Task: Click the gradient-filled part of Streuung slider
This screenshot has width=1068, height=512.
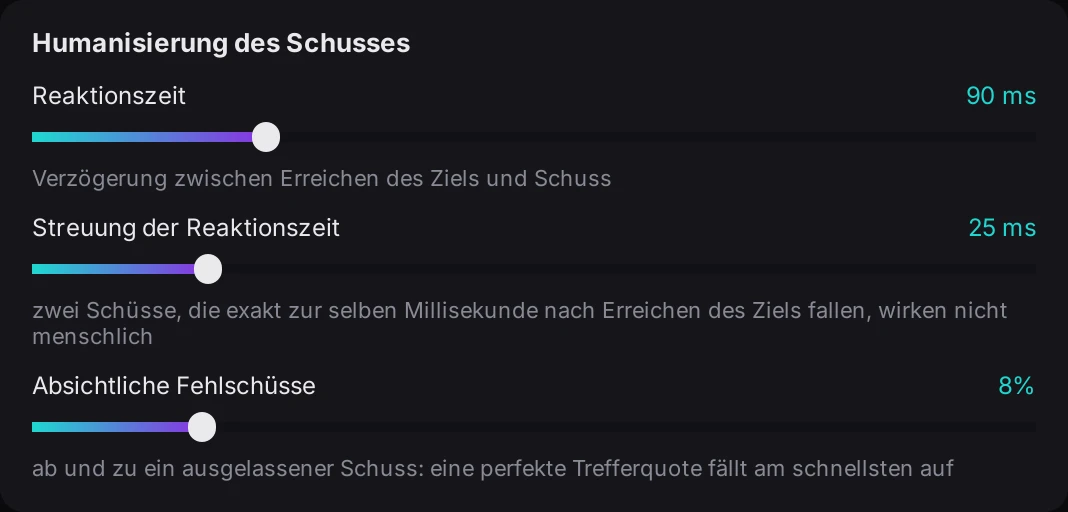Action: [x=113, y=270]
